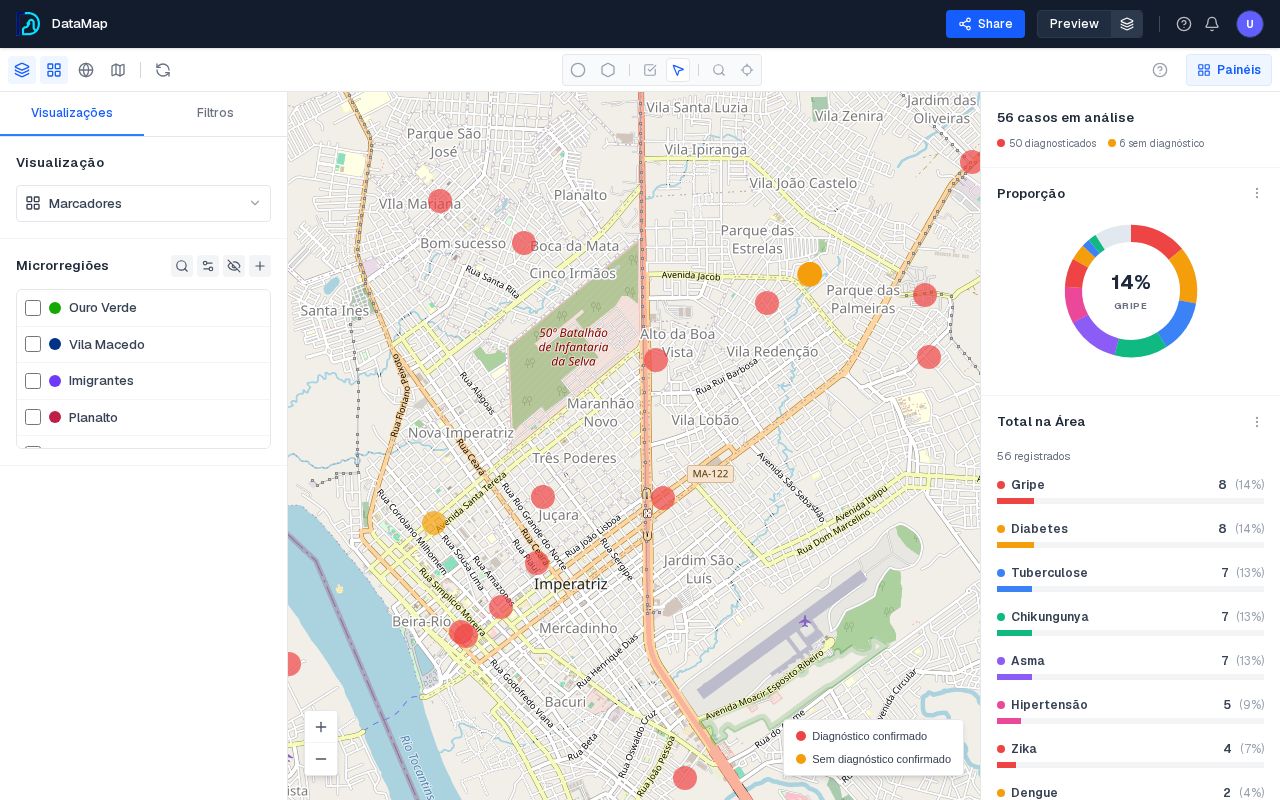Check the Ouro Verde checkbox
1280x800 pixels.
(33, 308)
